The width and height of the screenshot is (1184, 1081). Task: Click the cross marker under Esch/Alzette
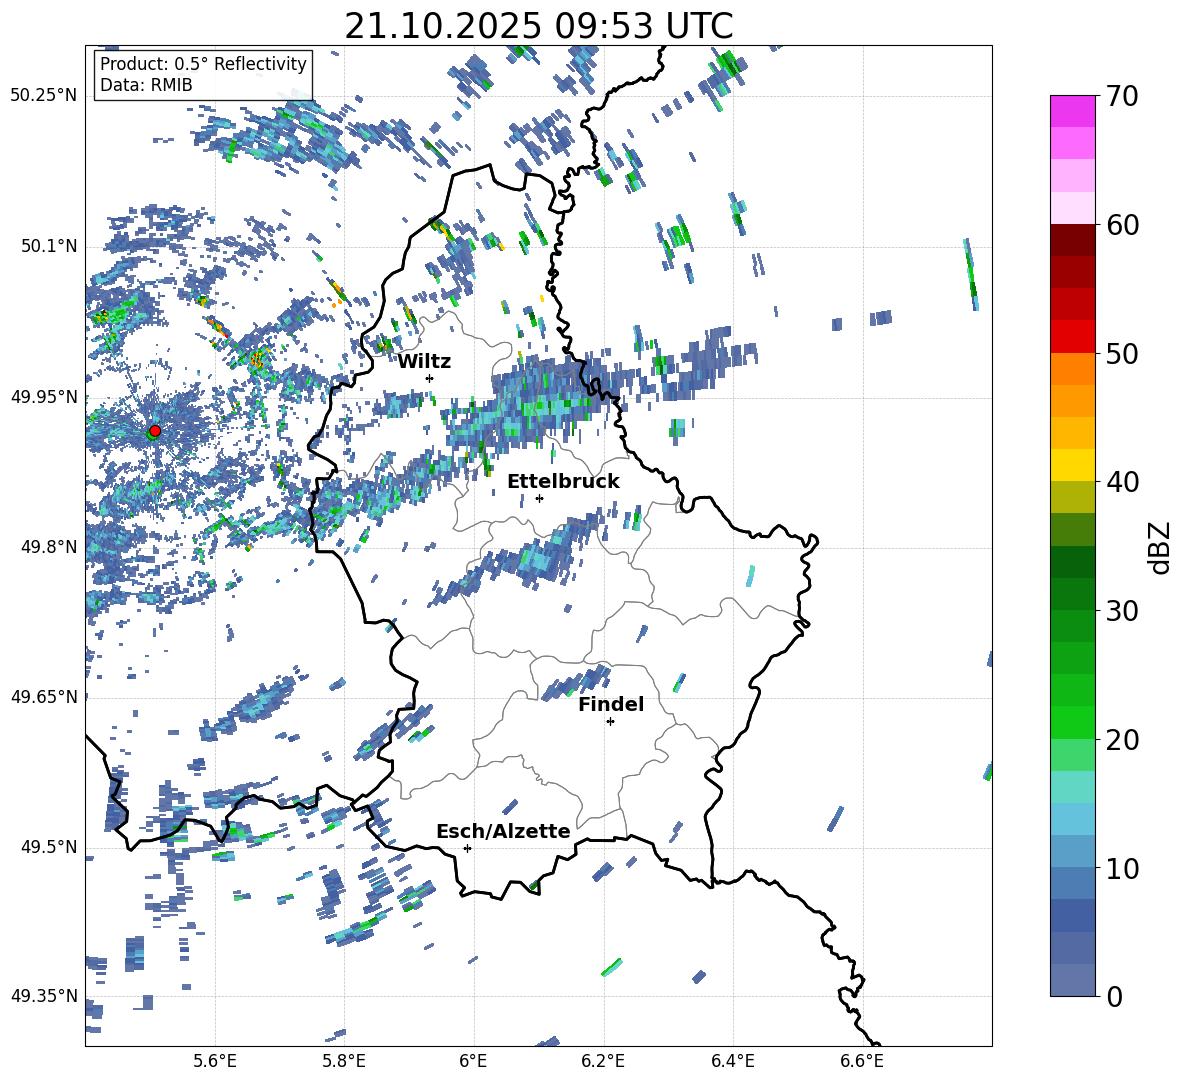(467, 848)
